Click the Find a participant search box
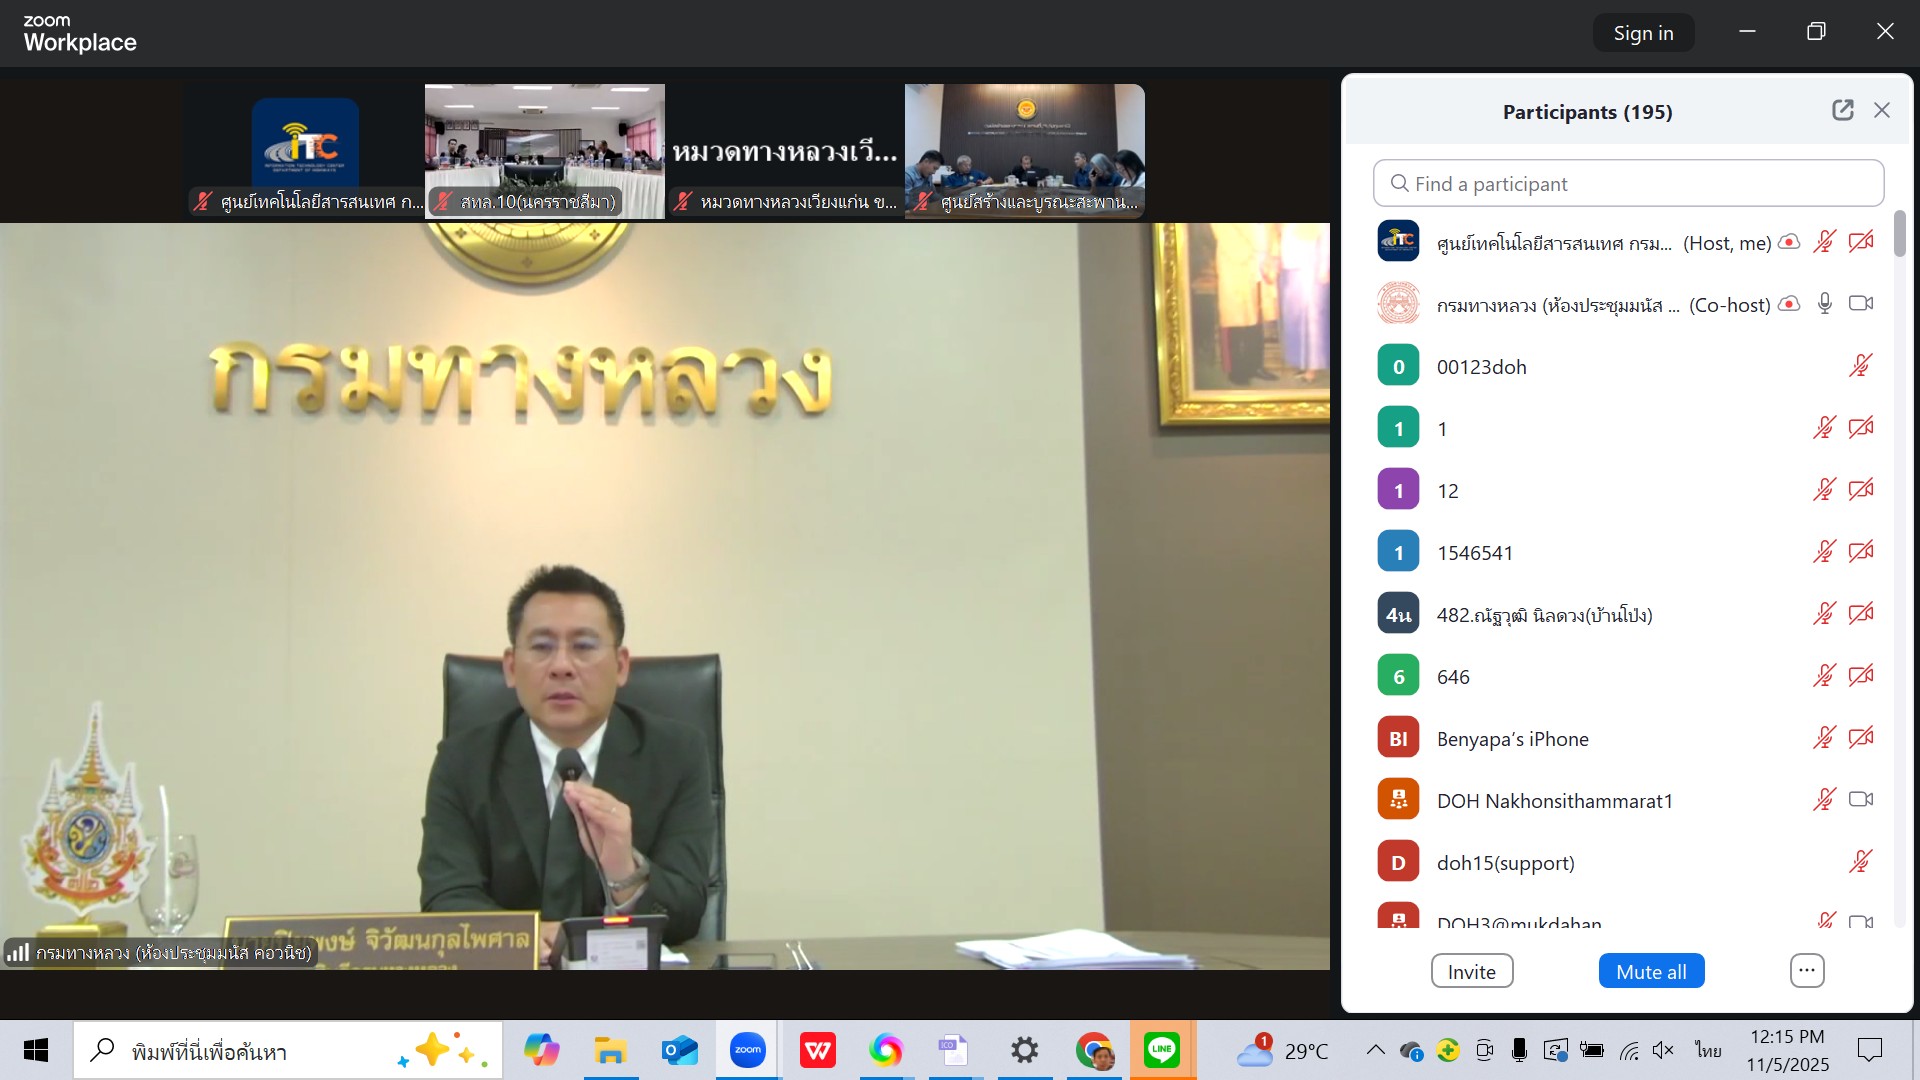 click(1628, 184)
